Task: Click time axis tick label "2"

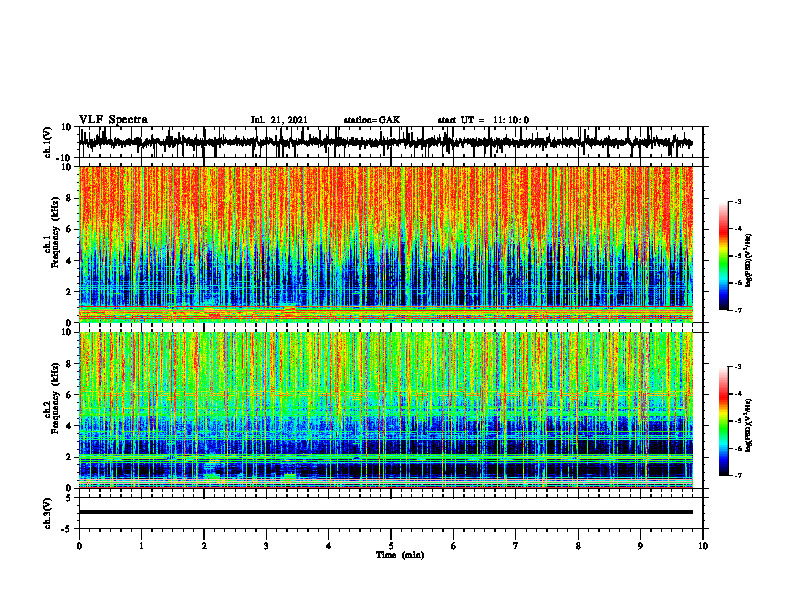Action: tap(204, 546)
